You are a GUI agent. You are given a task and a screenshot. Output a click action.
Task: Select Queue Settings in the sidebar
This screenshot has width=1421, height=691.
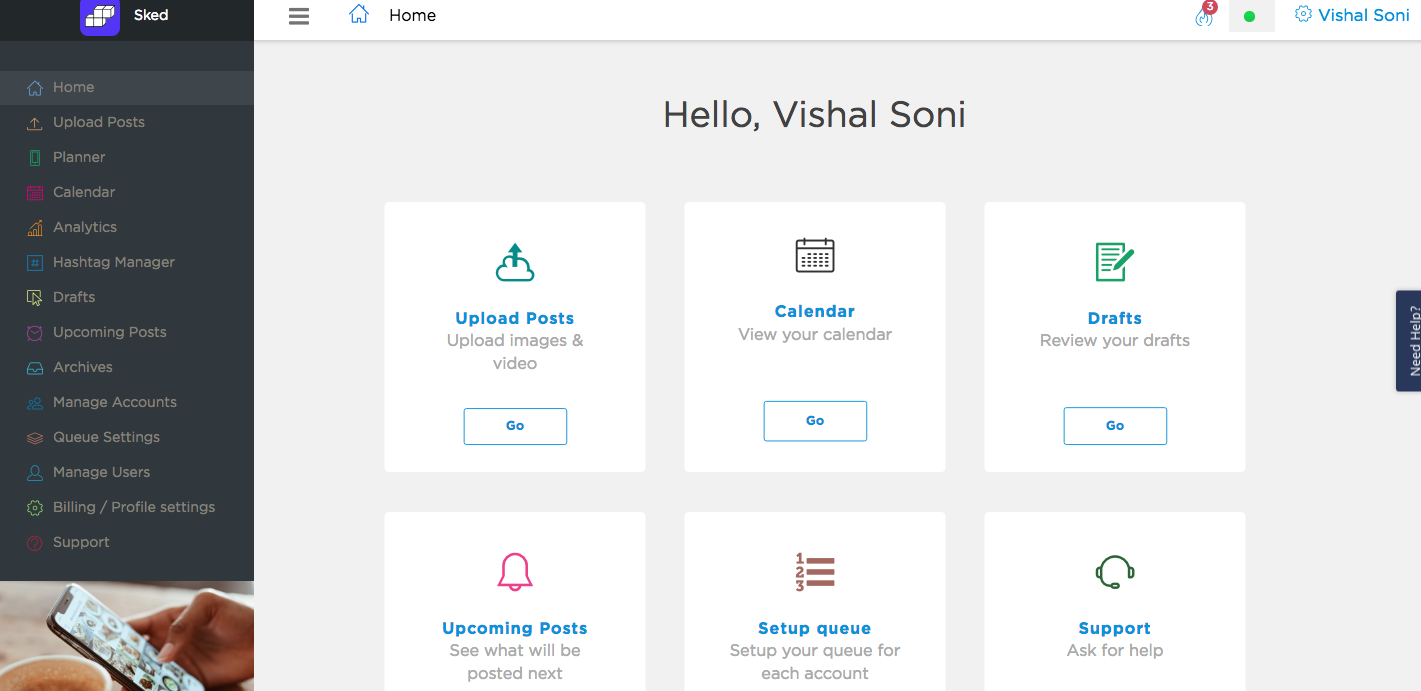pyautogui.click(x=127, y=438)
